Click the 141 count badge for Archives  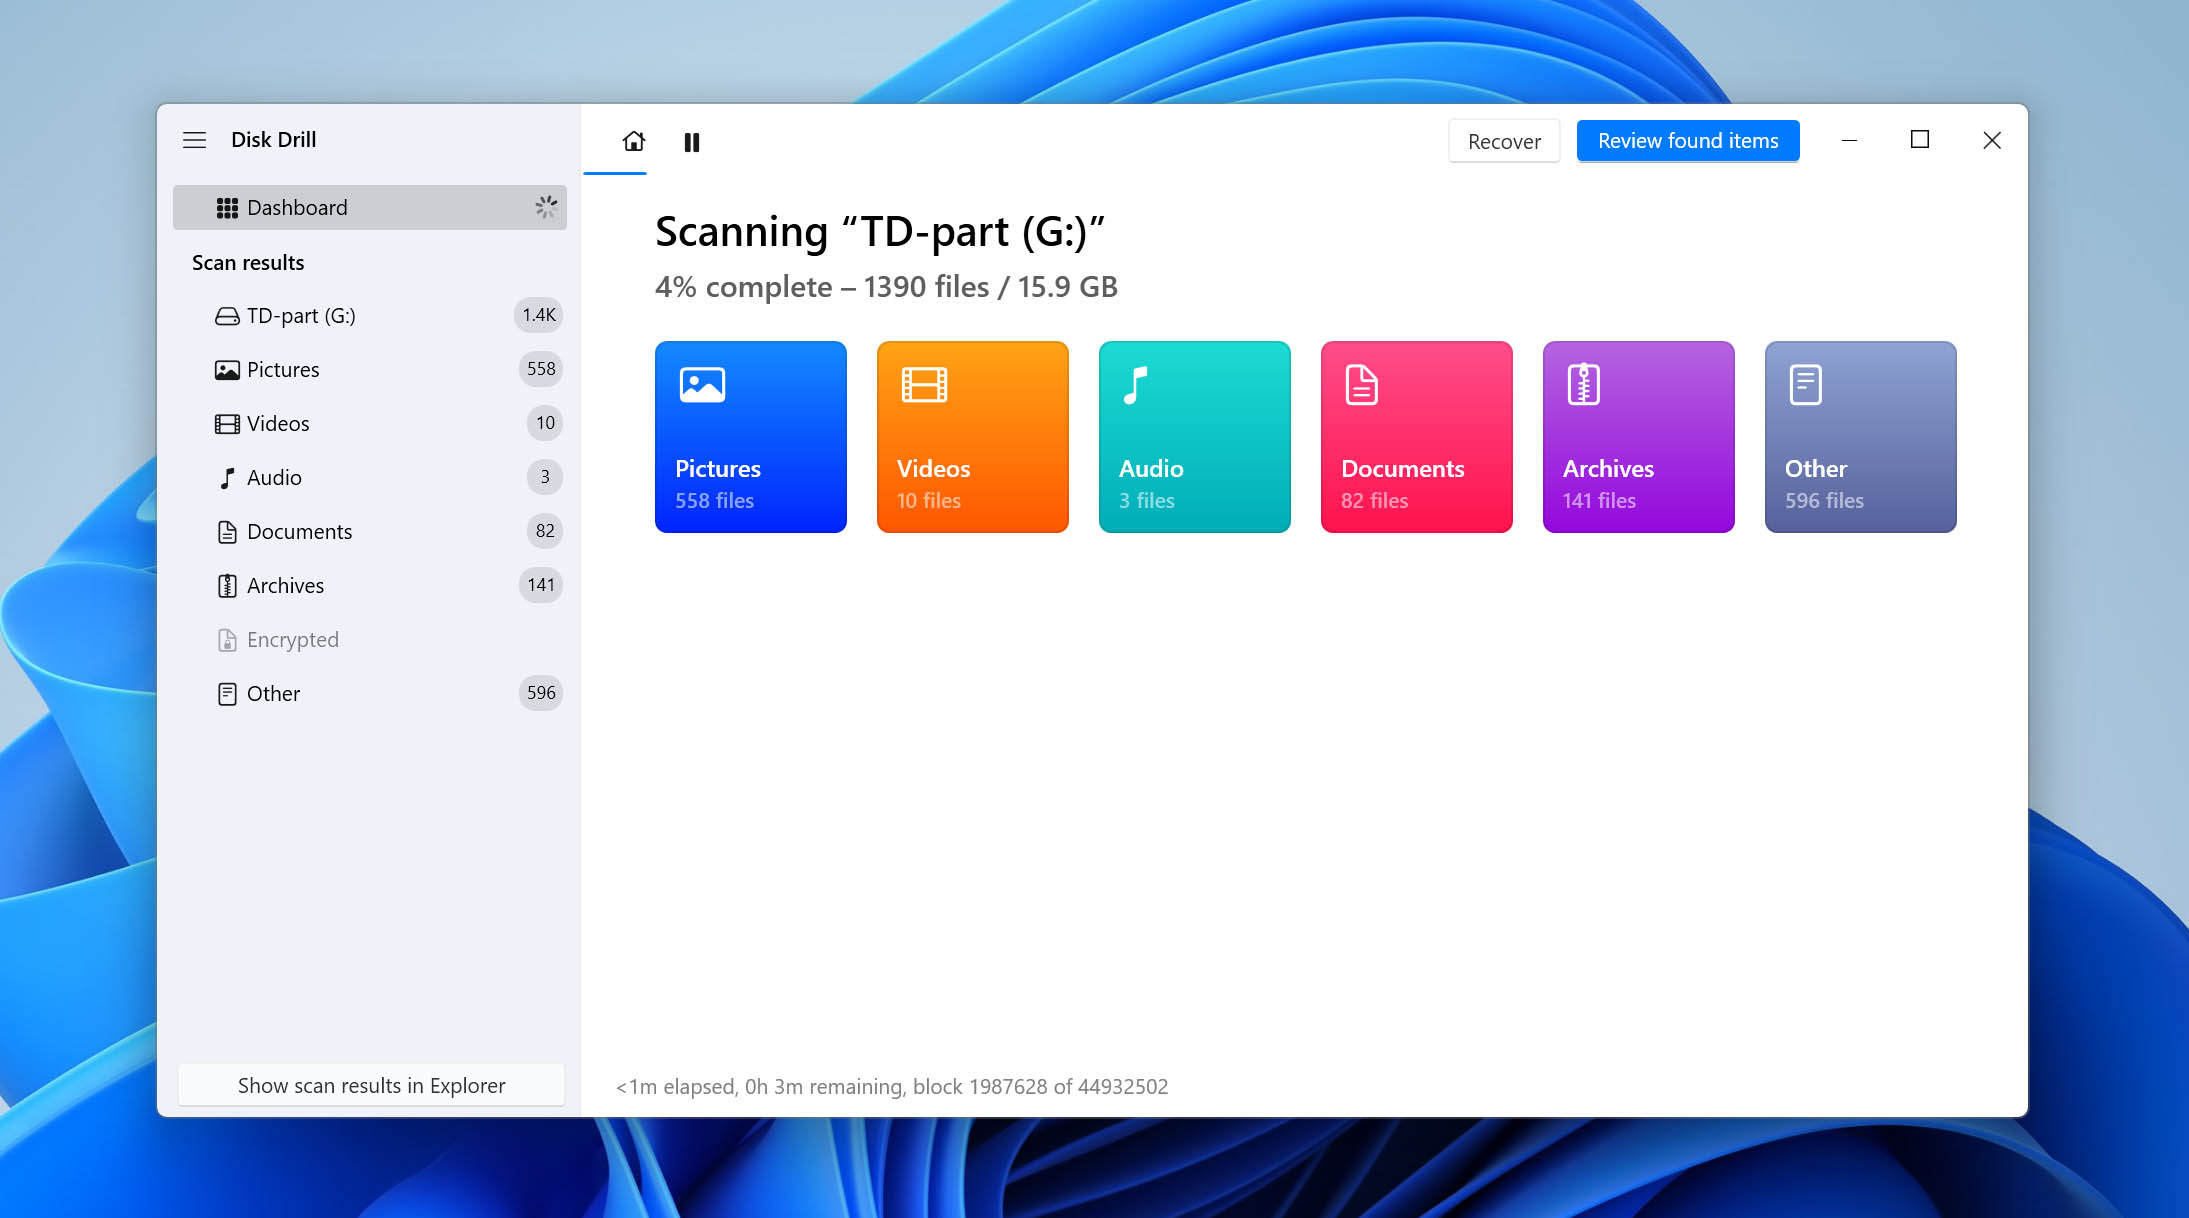coord(541,585)
